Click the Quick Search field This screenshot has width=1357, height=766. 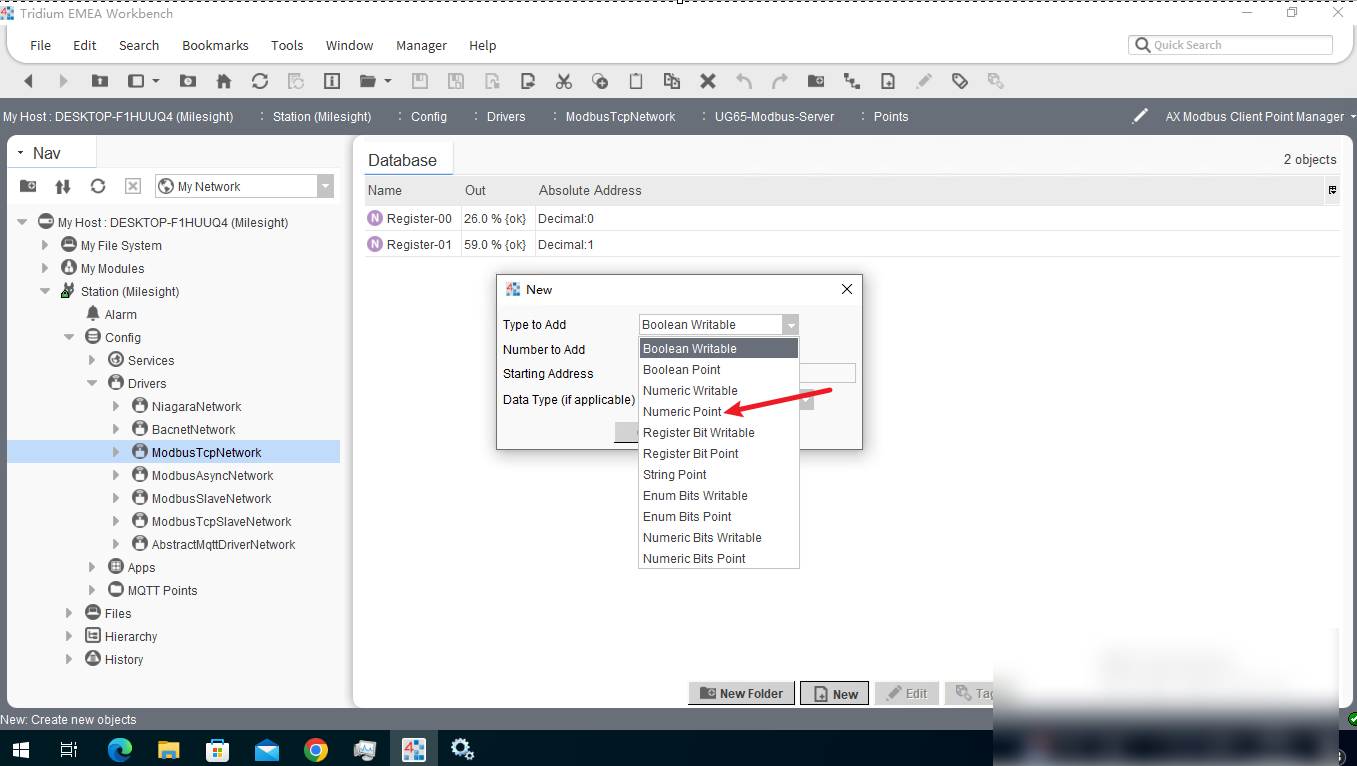click(1231, 45)
